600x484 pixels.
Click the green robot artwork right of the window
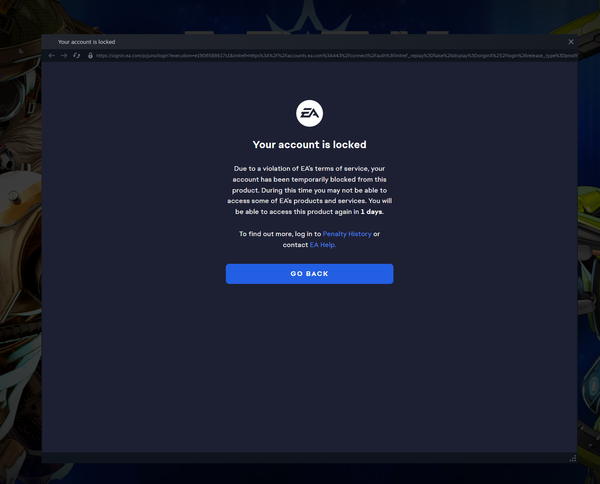coord(589,268)
